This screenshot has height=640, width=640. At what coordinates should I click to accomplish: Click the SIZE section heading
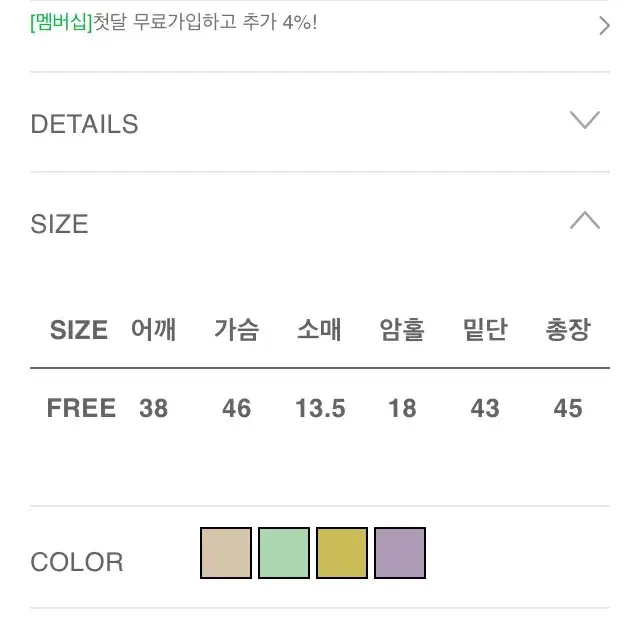[60, 224]
